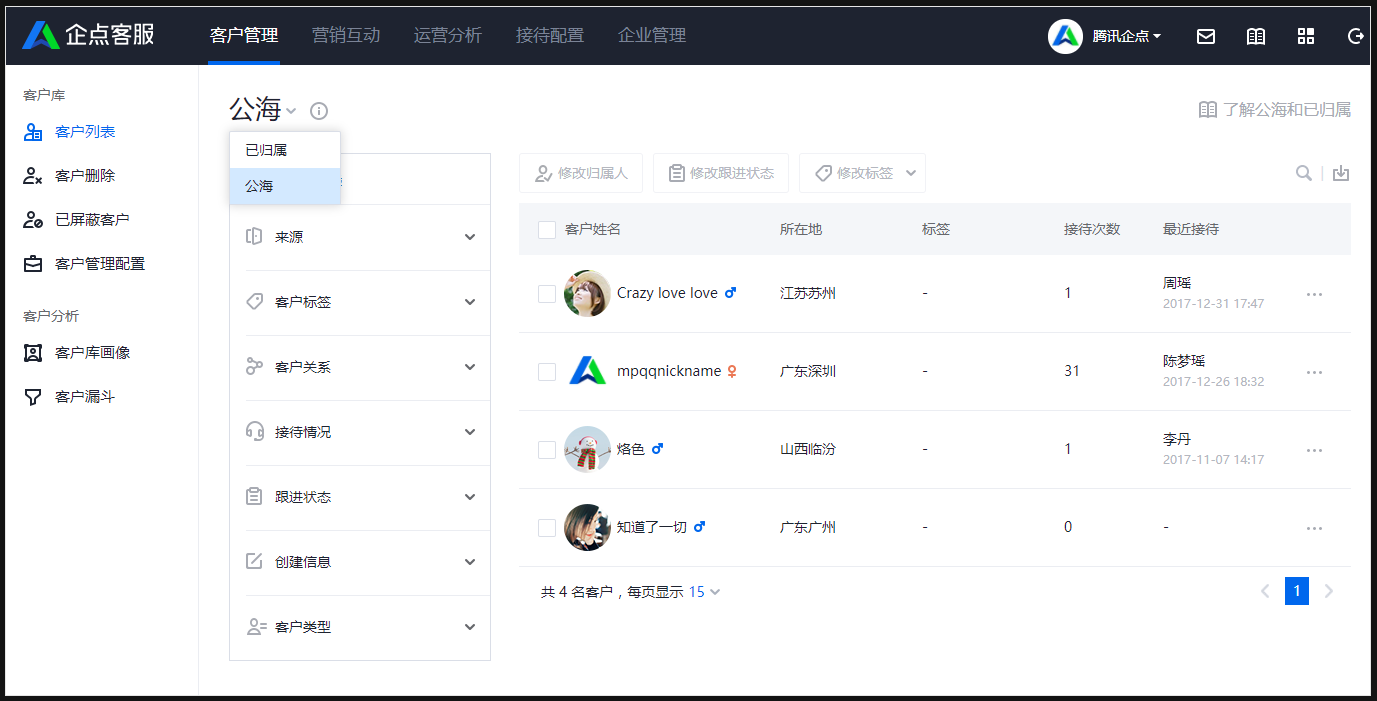
Task: Go to page 1 in pagination
Action: coord(1296,592)
